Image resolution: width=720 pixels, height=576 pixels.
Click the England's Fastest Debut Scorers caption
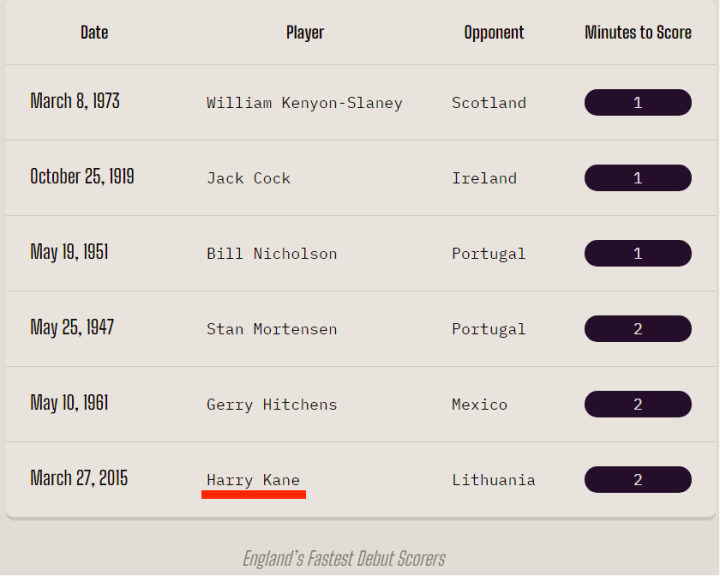[x=344, y=558]
